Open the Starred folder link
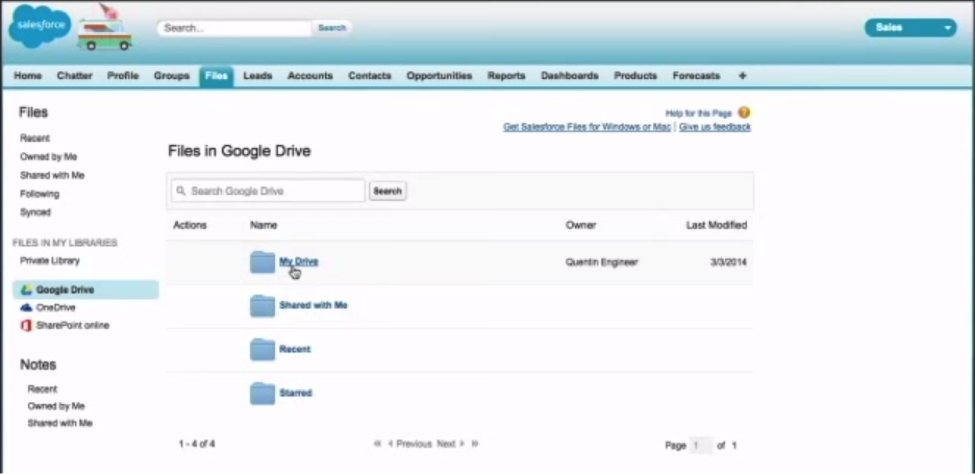 coord(295,393)
